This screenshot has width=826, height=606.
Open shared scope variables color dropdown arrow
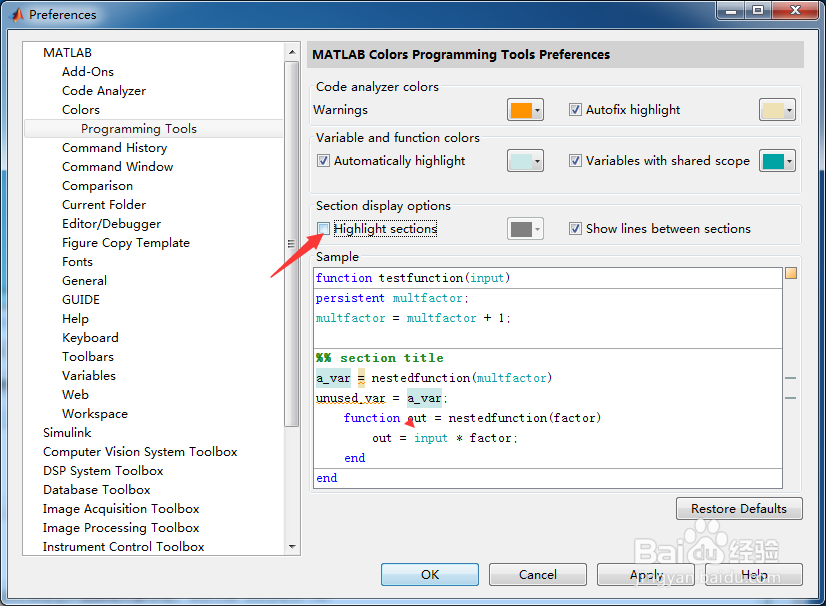(x=789, y=161)
